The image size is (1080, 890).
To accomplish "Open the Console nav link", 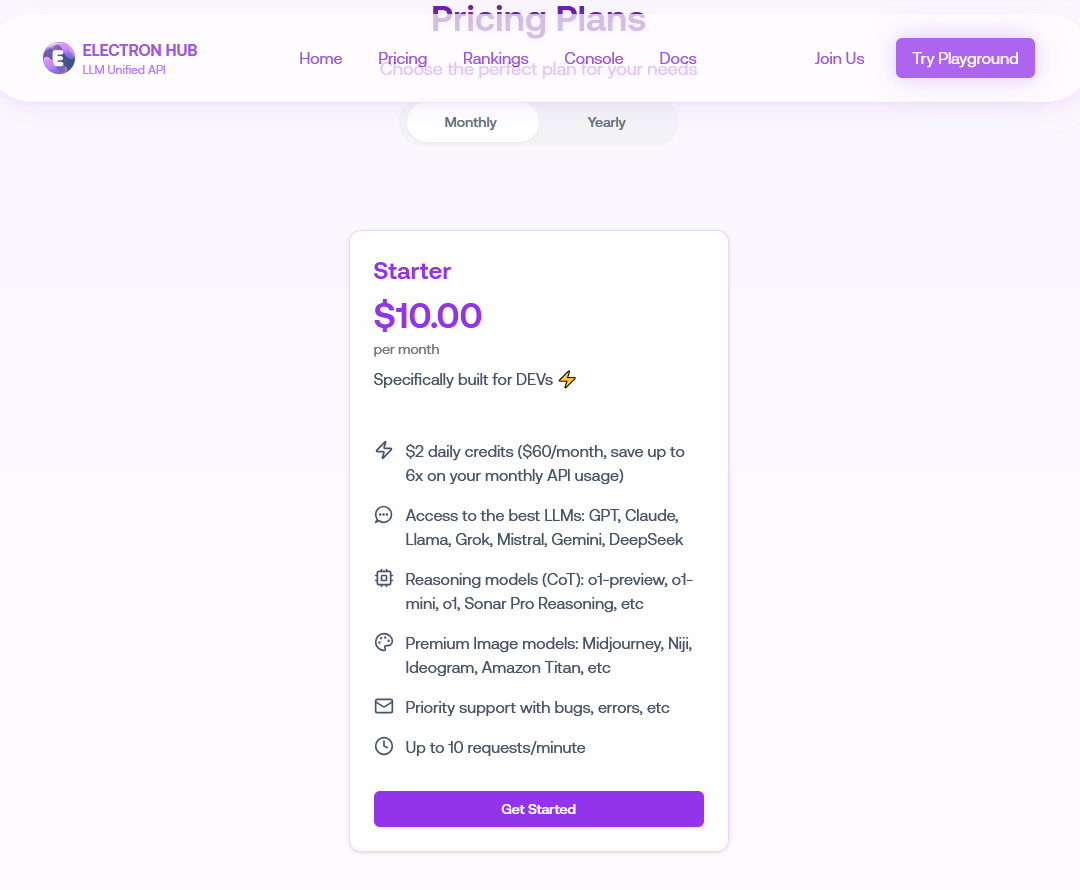I will [594, 59].
